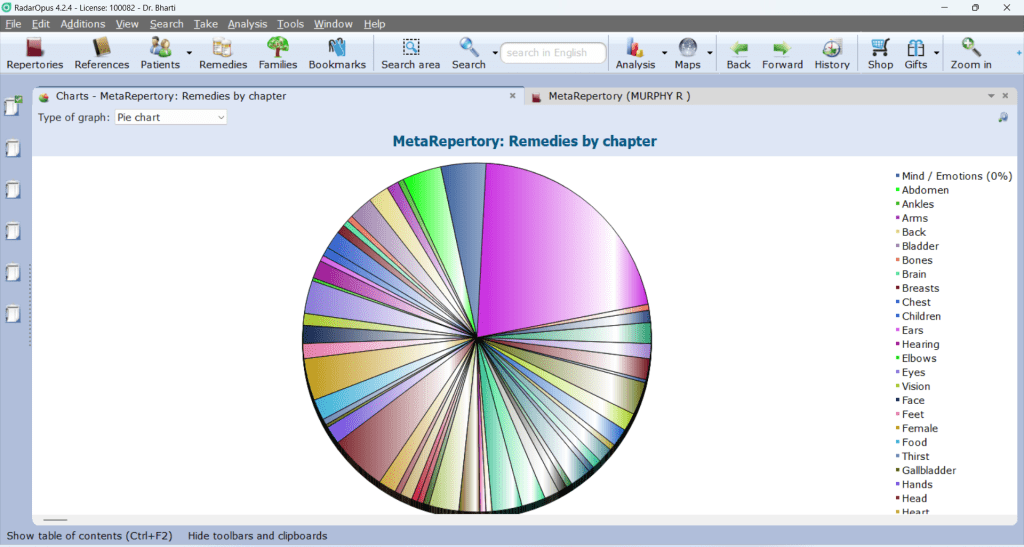This screenshot has height=547, width=1024.
Task: Go Back with the green arrow
Action: 739,54
